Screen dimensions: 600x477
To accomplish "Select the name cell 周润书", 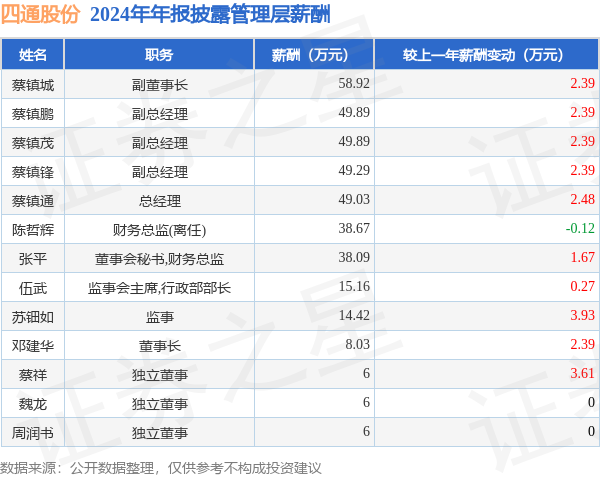I will [x=33, y=433].
